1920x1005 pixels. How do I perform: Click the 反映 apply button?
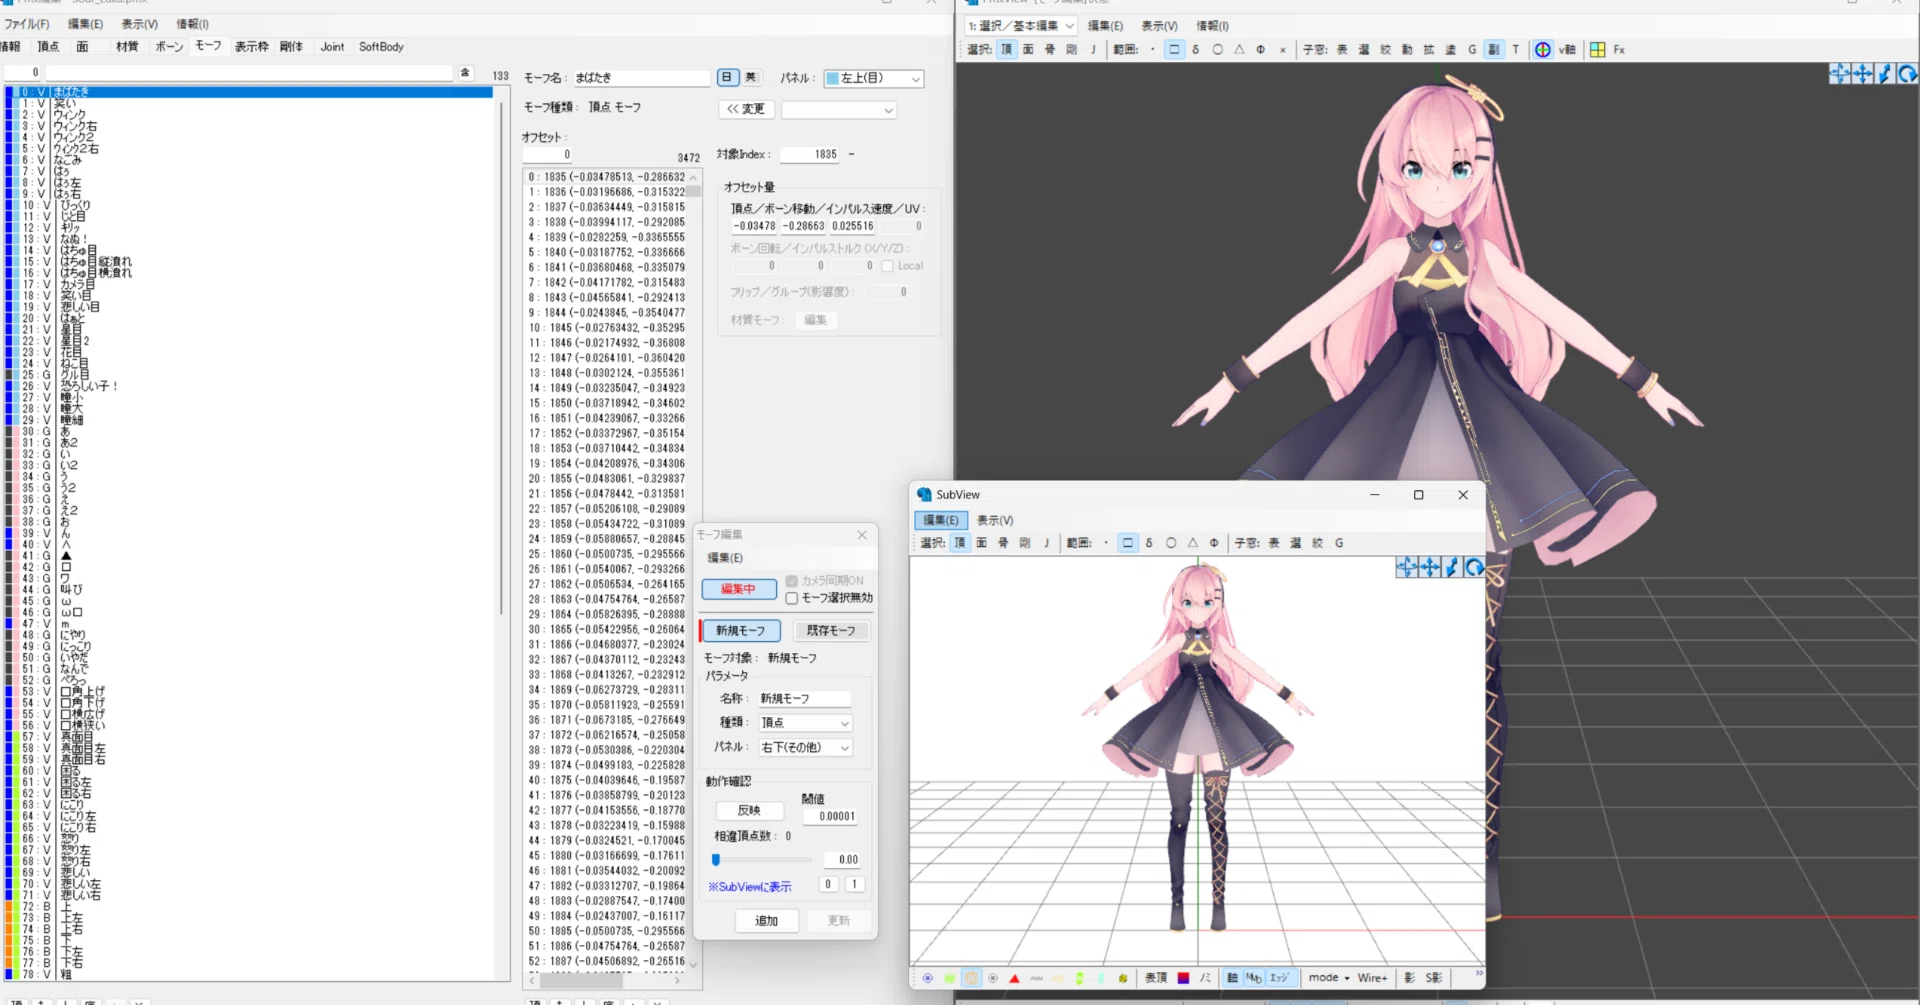(x=749, y=811)
